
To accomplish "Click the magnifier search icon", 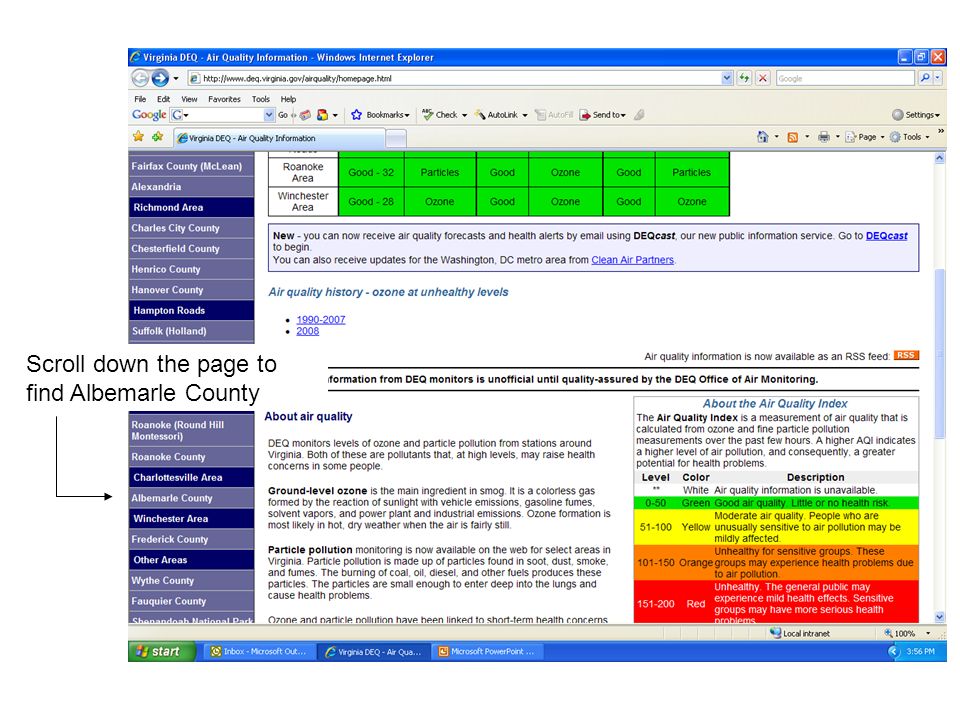I will pyautogui.click(x=924, y=78).
